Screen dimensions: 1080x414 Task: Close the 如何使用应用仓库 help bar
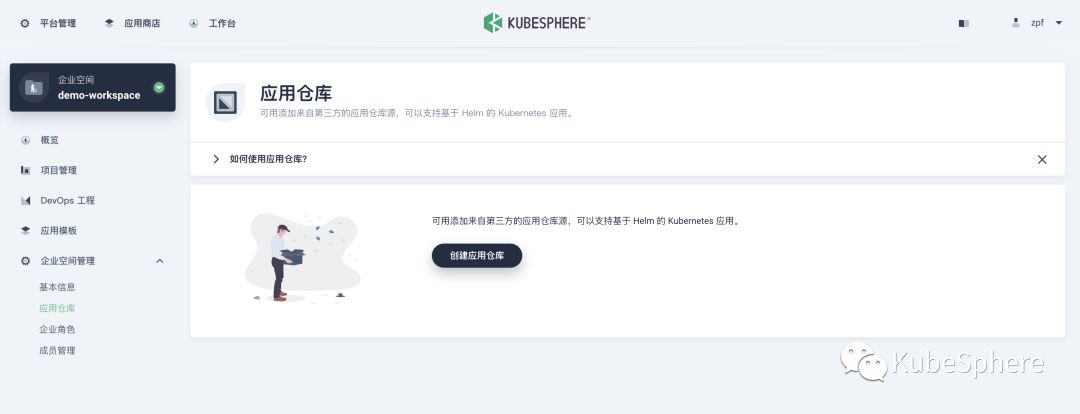click(1042, 159)
